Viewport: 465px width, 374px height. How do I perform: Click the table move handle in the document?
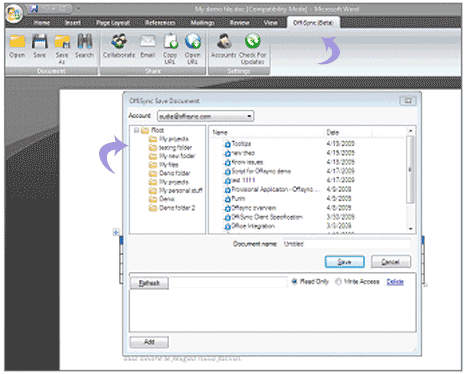coord(116,232)
